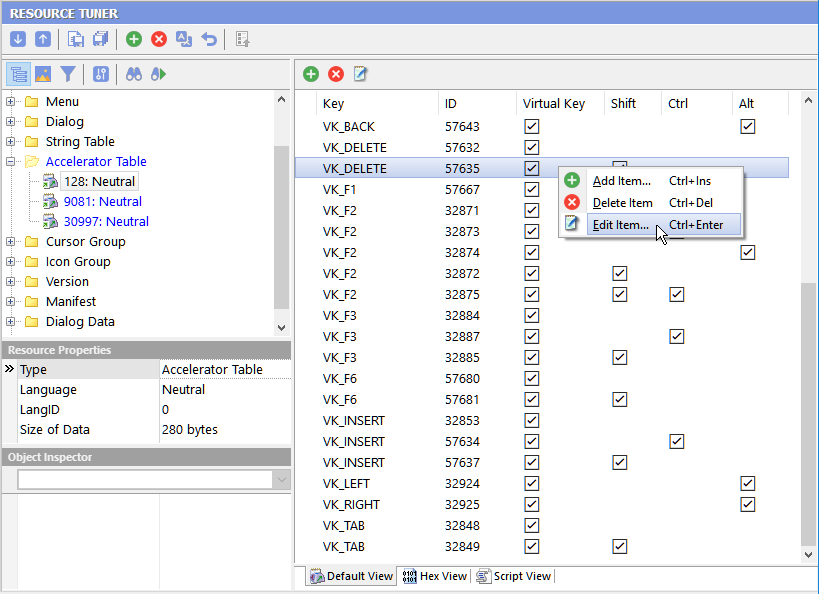Click the green Add resource icon on the main toolbar
Image resolution: width=819 pixels, height=594 pixels.
click(x=133, y=38)
